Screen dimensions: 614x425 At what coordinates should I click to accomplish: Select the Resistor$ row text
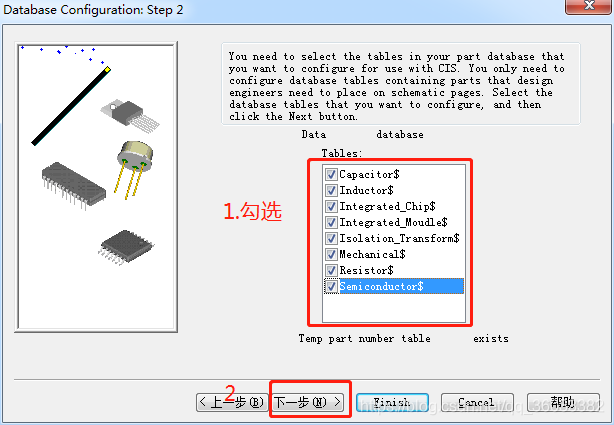click(x=366, y=271)
